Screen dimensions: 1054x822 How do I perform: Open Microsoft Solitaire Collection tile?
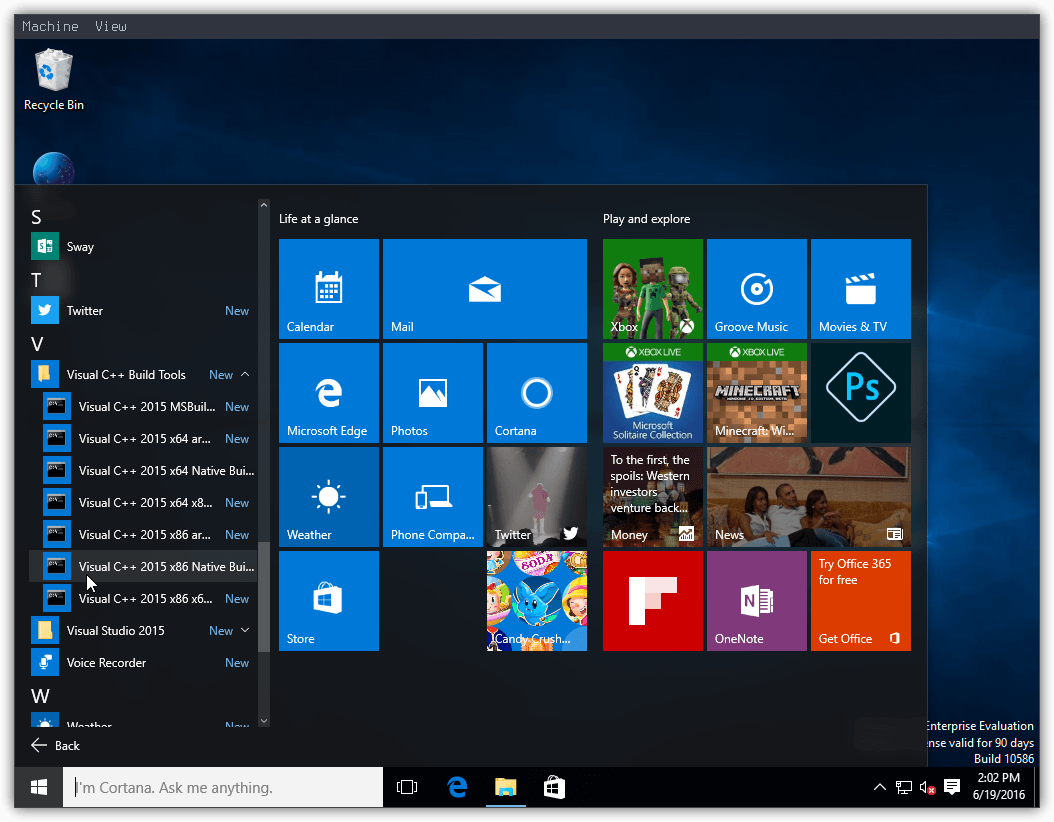pos(653,393)
